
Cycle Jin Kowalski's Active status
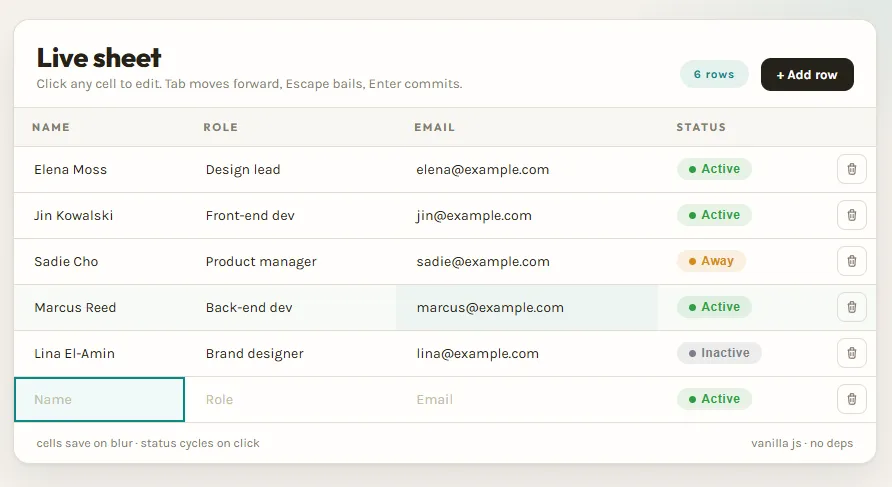click(714, 215)
